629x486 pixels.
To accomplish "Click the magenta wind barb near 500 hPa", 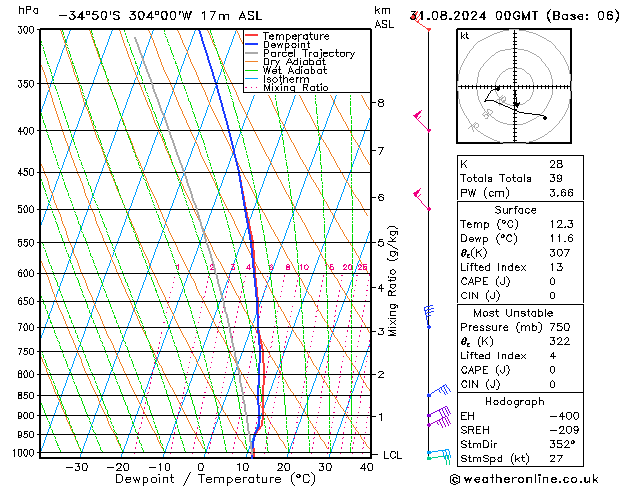I will tap(423, 200).
